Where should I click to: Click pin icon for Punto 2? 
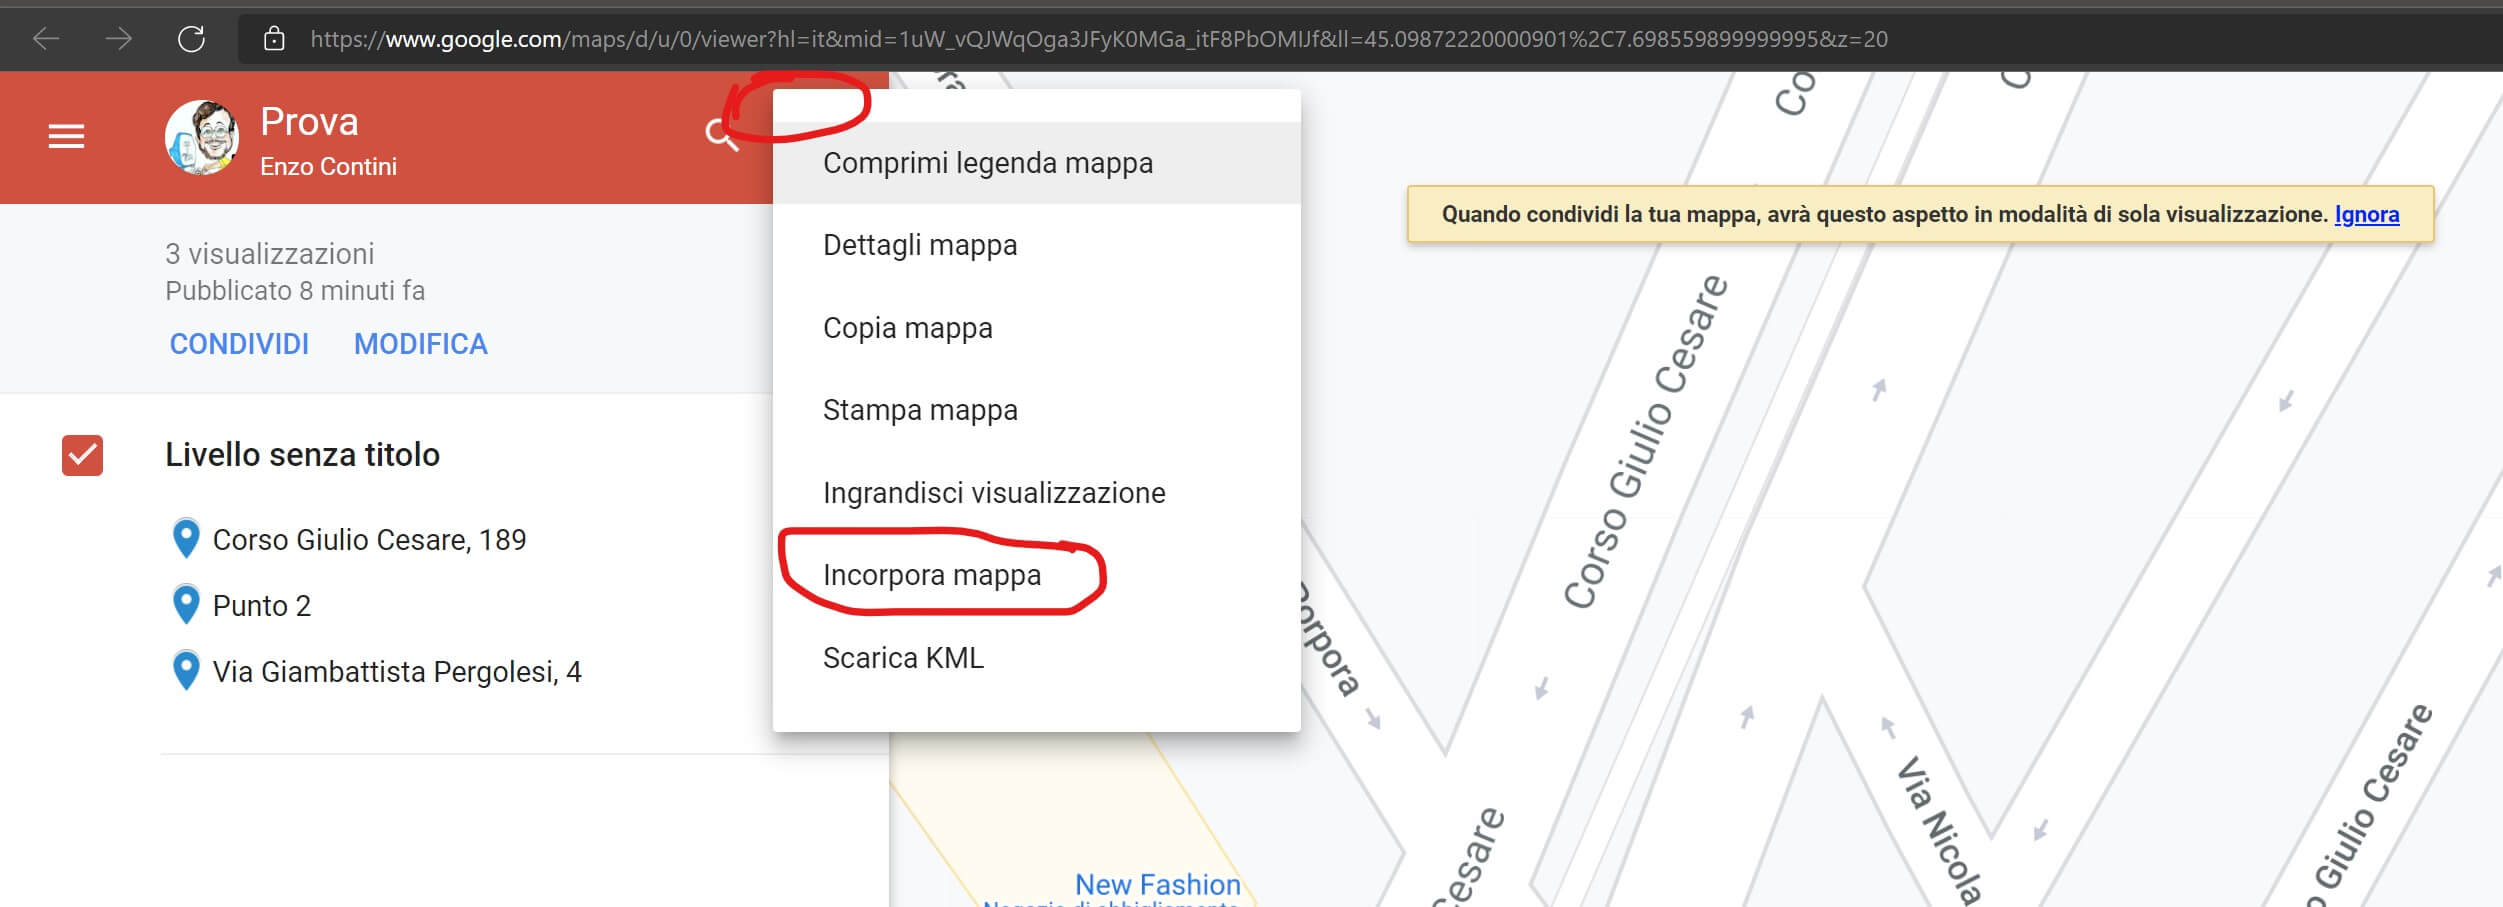[186, 605]
